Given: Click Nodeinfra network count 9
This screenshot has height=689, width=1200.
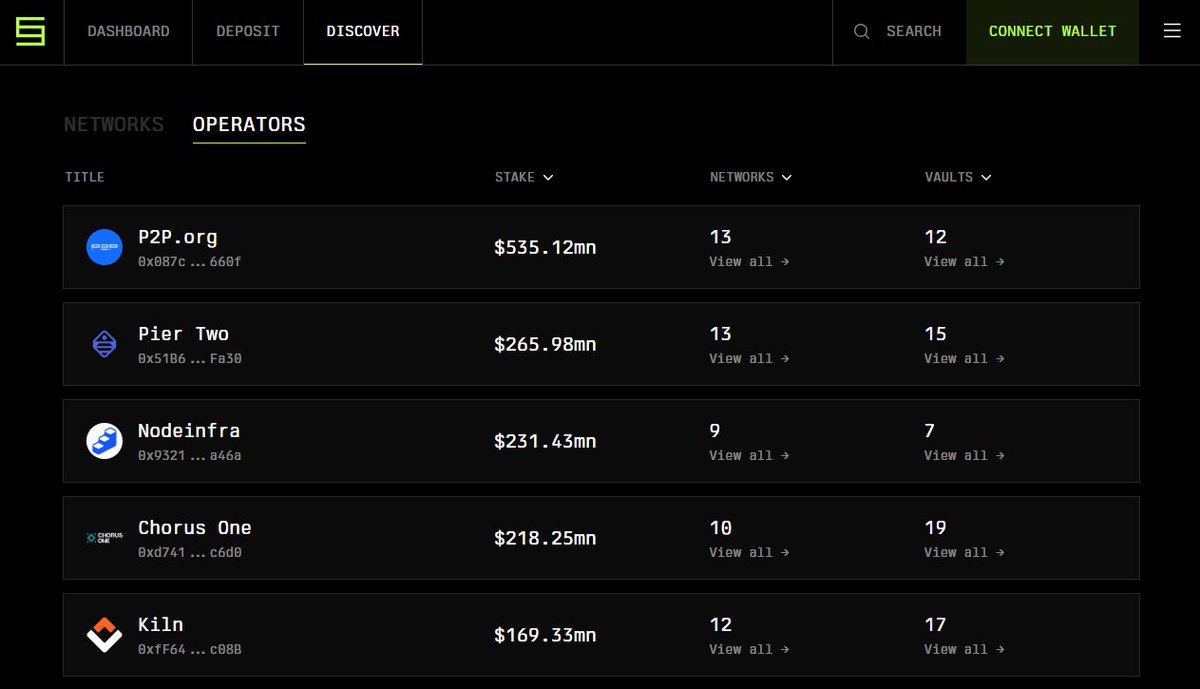Looking at the screenshot, I should coord(715,431).
